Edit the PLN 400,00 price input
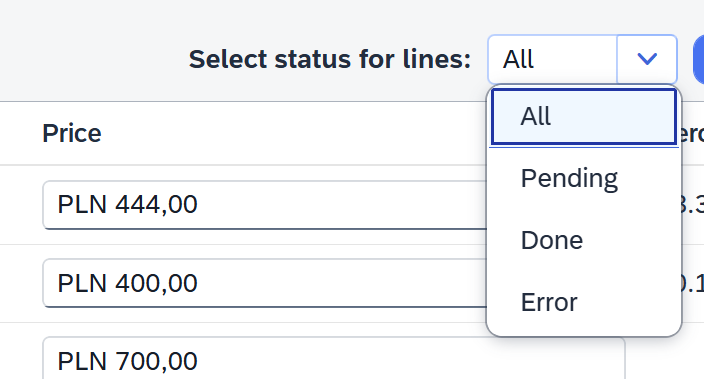This screenshot has height=379, width=704. point(265,283)
